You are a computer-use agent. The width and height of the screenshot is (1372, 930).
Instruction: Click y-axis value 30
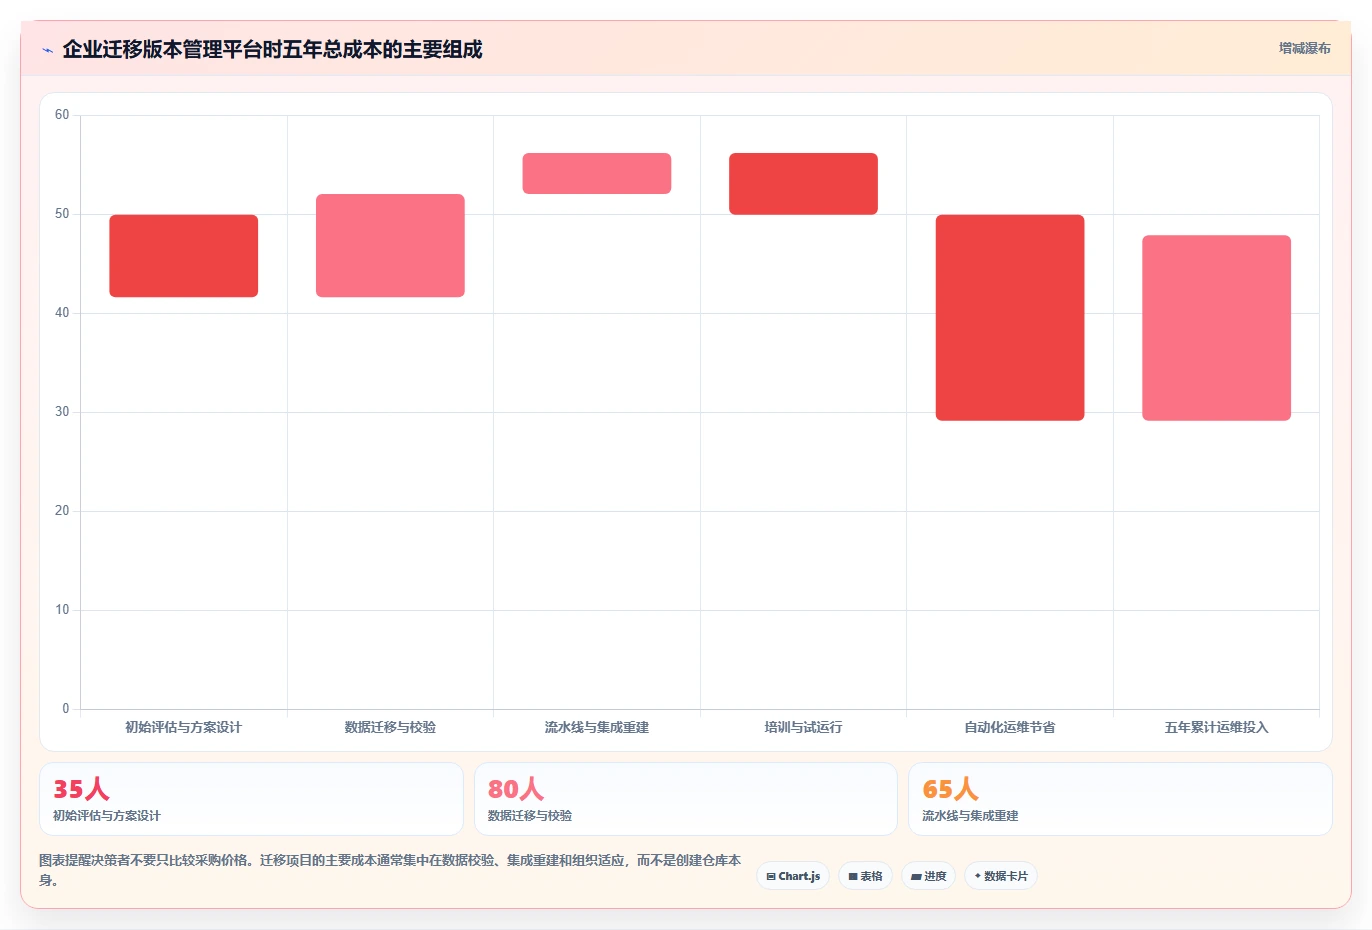[x=62, y=412]
